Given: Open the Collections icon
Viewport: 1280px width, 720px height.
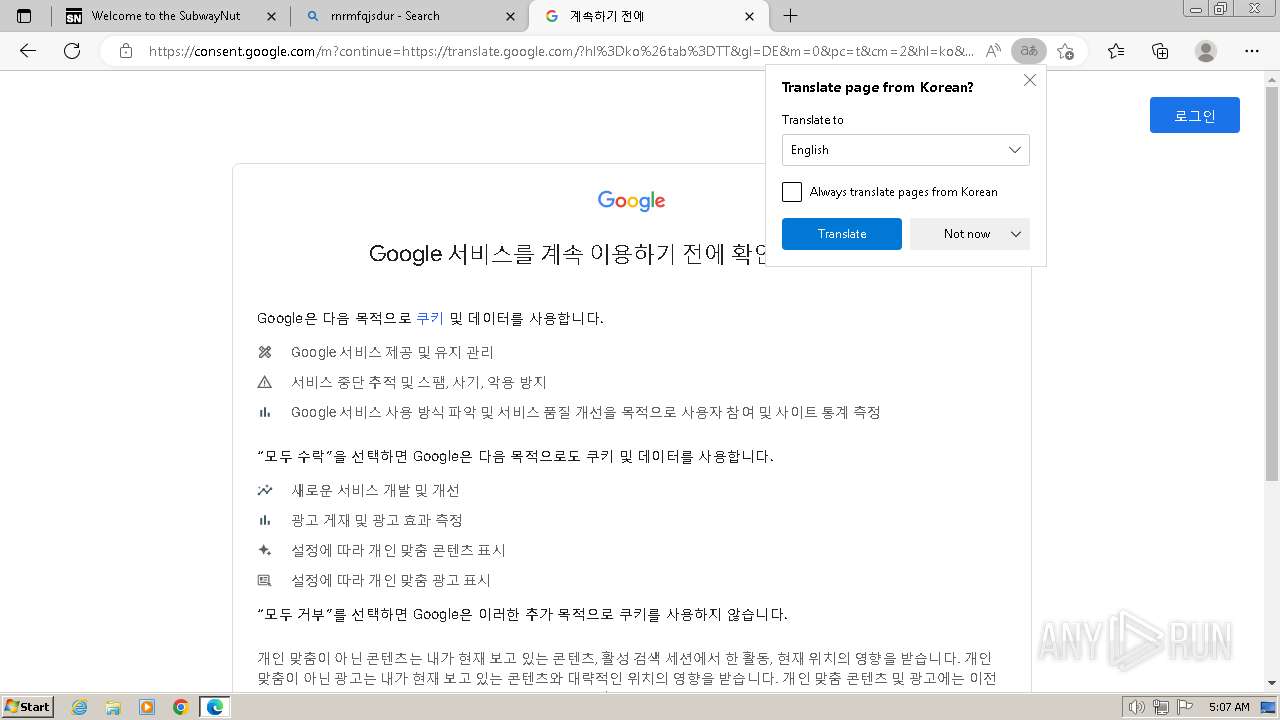Looking at the screenshot, I should [x=1160, y=51].
